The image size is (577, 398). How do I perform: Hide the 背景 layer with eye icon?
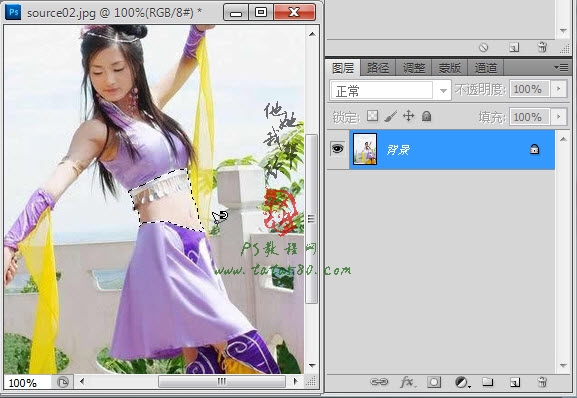click(x=338, y=149)
